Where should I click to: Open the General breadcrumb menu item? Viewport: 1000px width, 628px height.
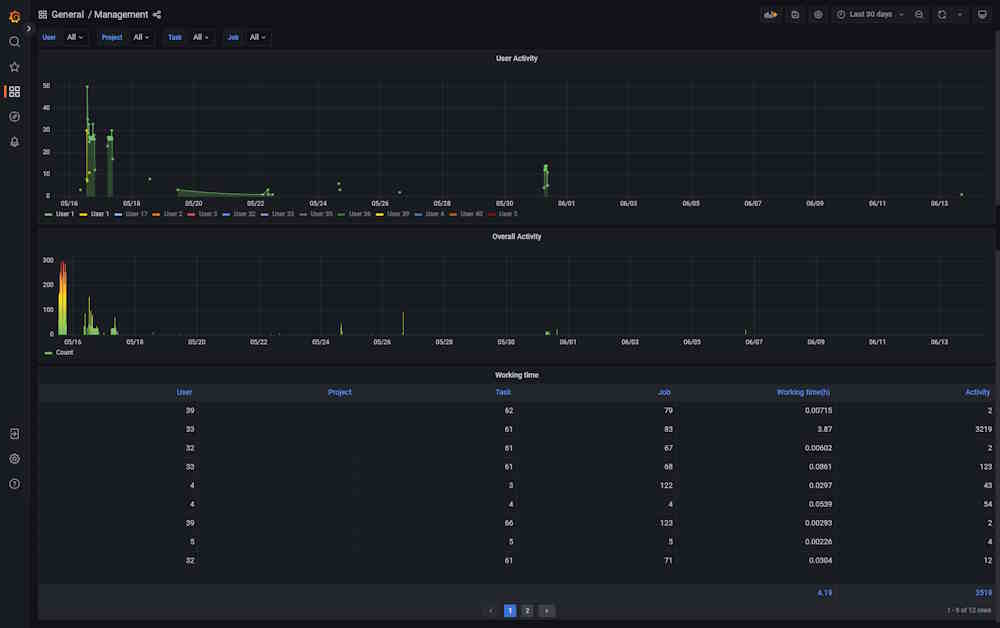(x=69, y=14)
